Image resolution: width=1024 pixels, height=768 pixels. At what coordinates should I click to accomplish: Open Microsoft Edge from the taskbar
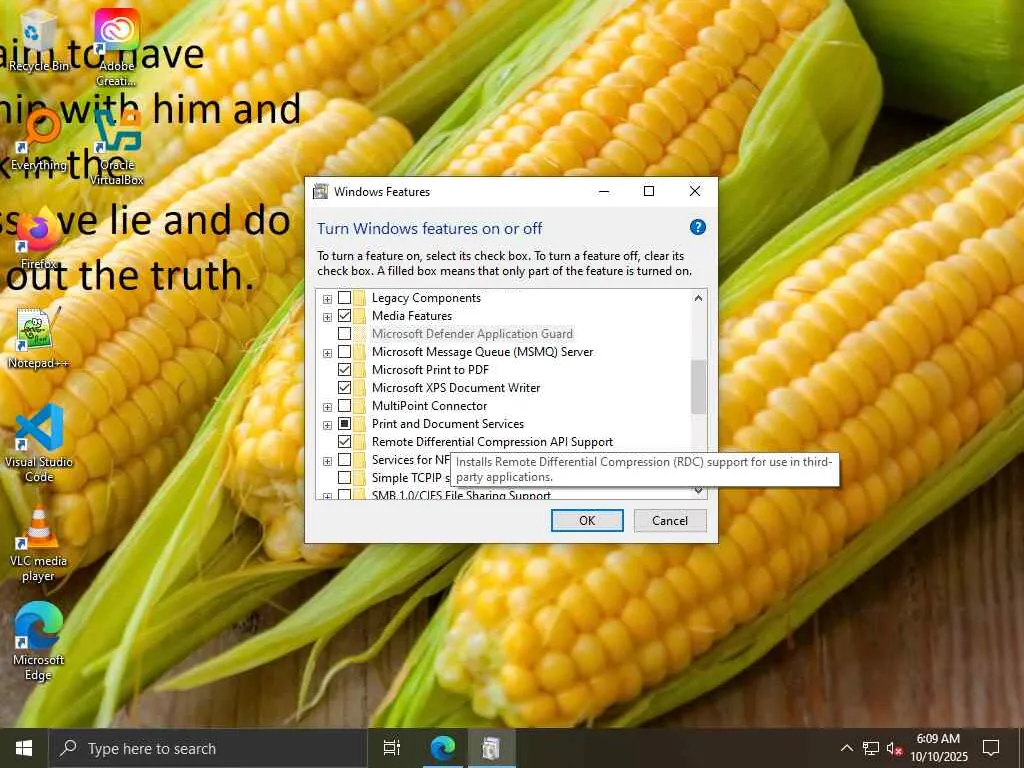(x=442, y=748)
